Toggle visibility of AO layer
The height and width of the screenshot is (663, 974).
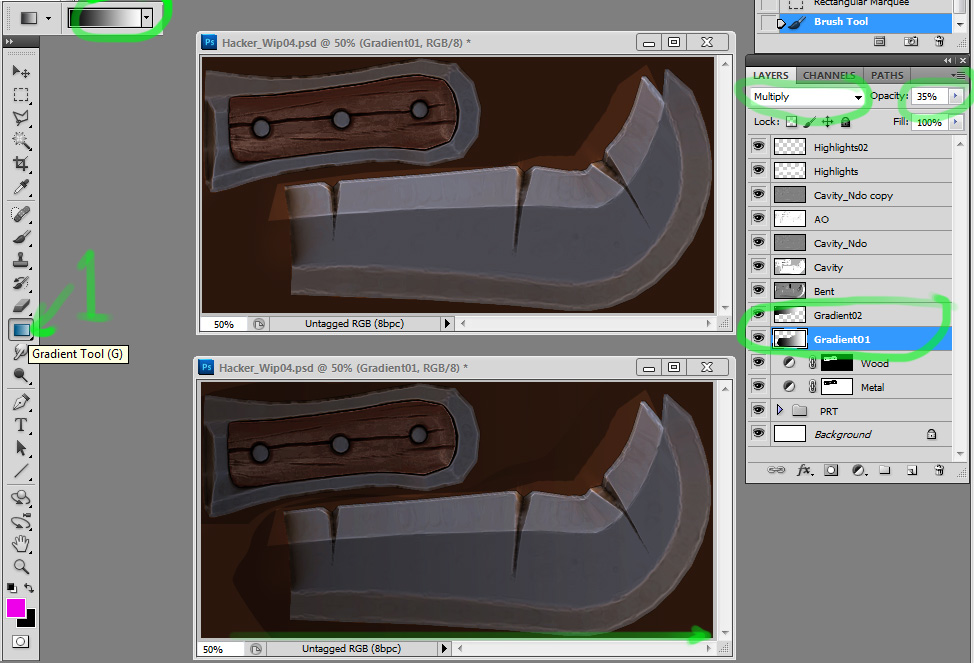coord(758,218)
